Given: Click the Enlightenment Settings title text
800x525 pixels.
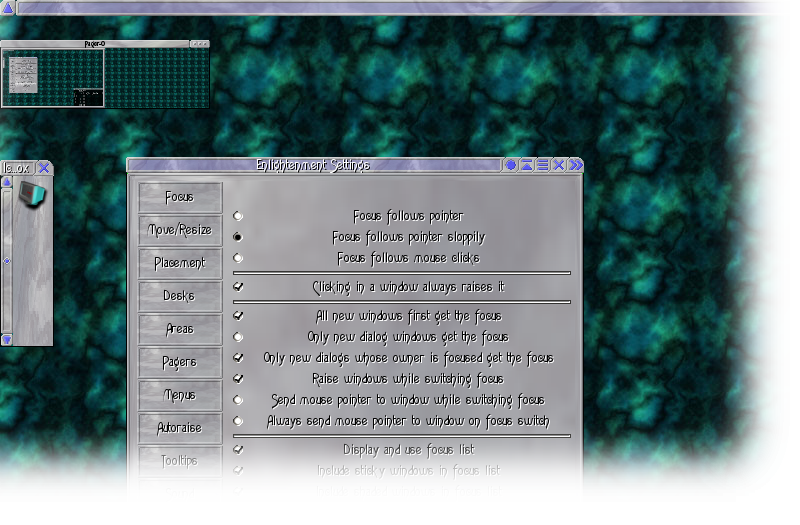Looking at the screenshot, I should (x=313, y=165).
